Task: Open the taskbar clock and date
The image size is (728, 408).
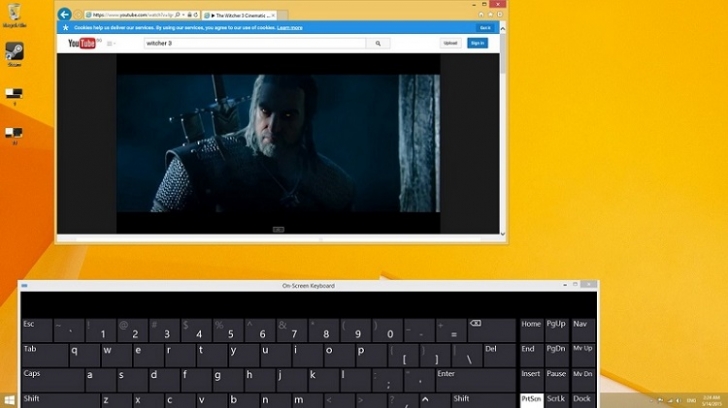Action: 712,401
